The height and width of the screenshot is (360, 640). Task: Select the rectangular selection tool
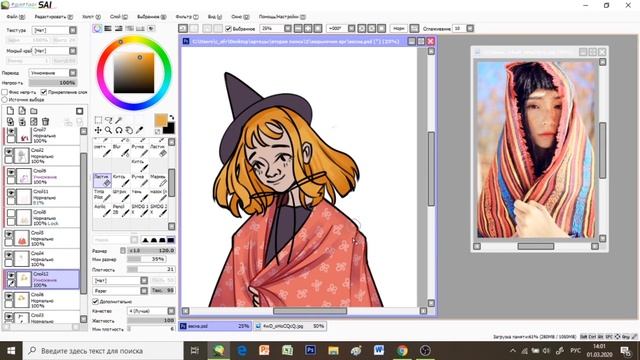(x=98, y=120)
